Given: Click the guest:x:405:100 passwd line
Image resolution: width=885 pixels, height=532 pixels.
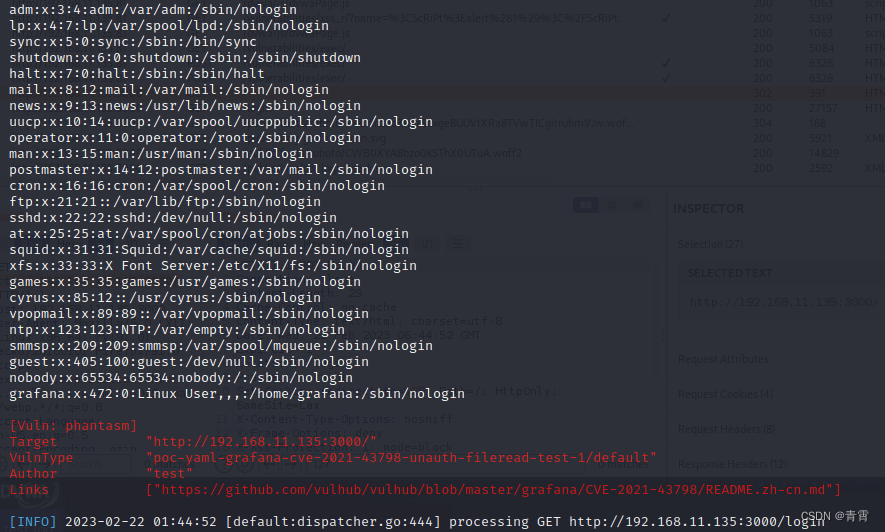Looking at the screenshot, I should (189, 361).
